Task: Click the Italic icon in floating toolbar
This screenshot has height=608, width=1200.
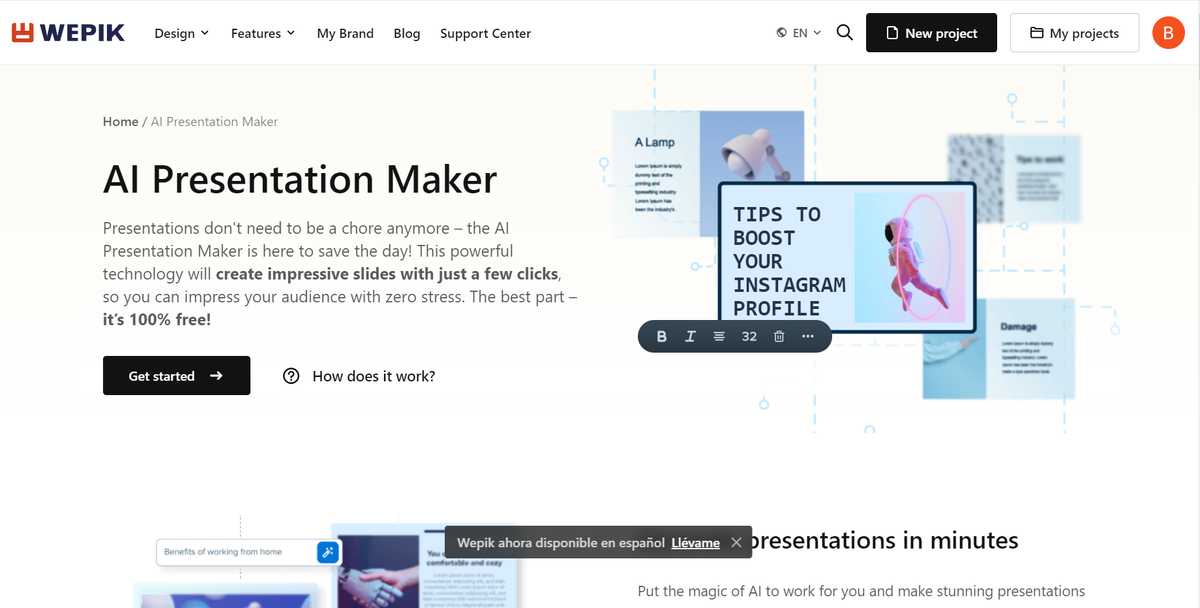Action: (690, 336)
